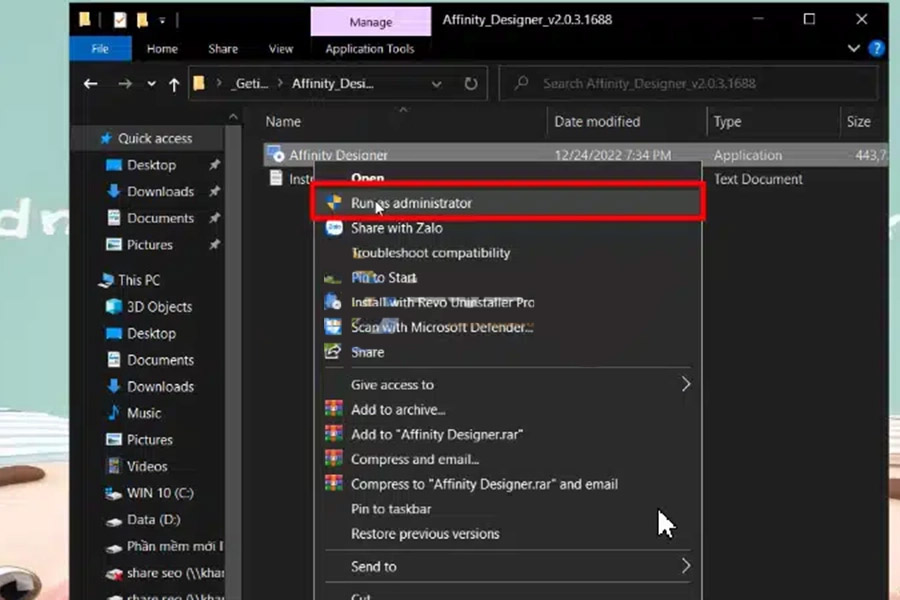Click WinRAR icon beside Compress and email
This screenshot has height=600, width=900.
pyautogui.click(x=333, y=459)
